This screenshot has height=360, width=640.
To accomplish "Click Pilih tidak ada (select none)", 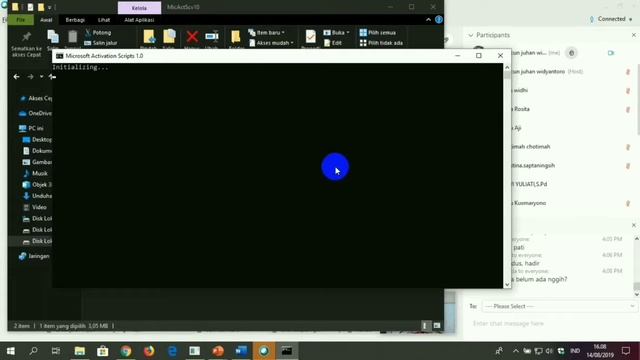I will tap(381, 43).
